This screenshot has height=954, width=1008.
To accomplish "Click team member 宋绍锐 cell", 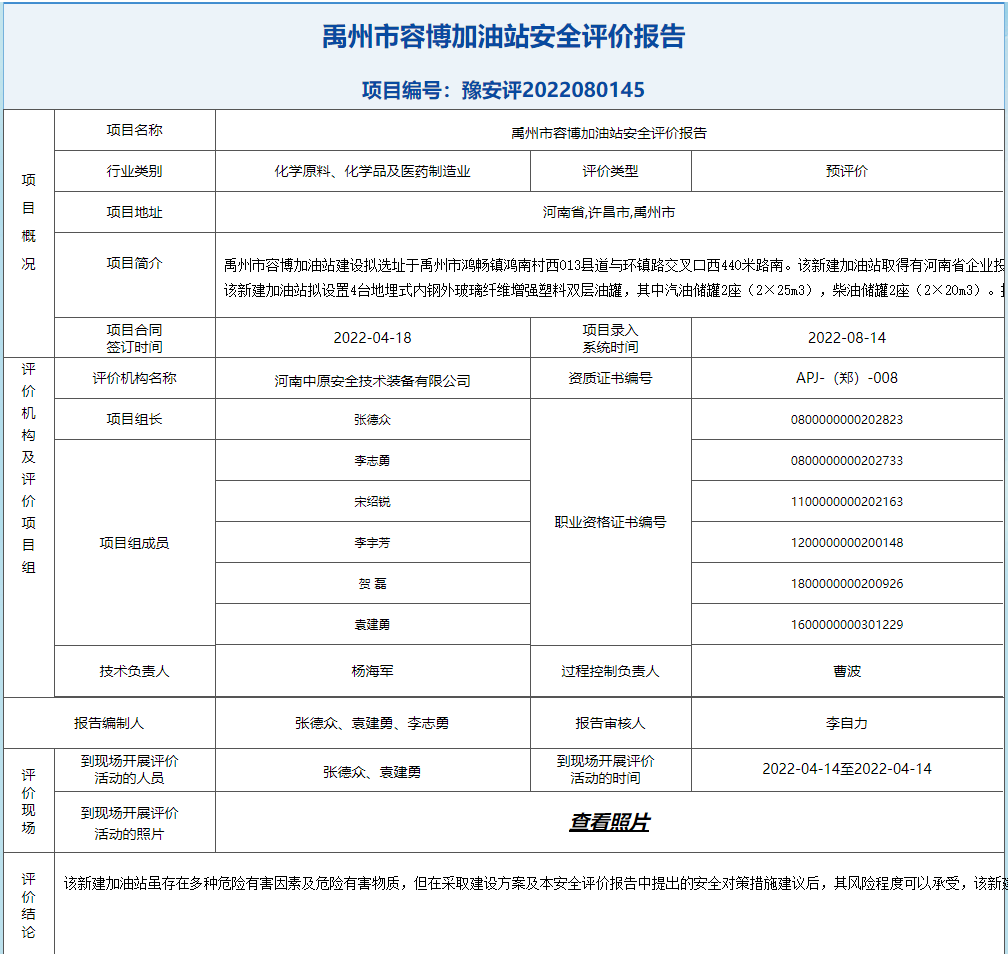I will click(372, 501).
